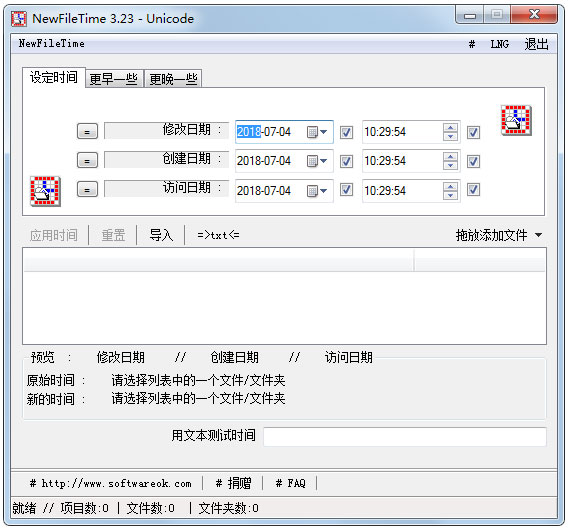
Task: Open the # FAQ link
Action: (290, 483)
